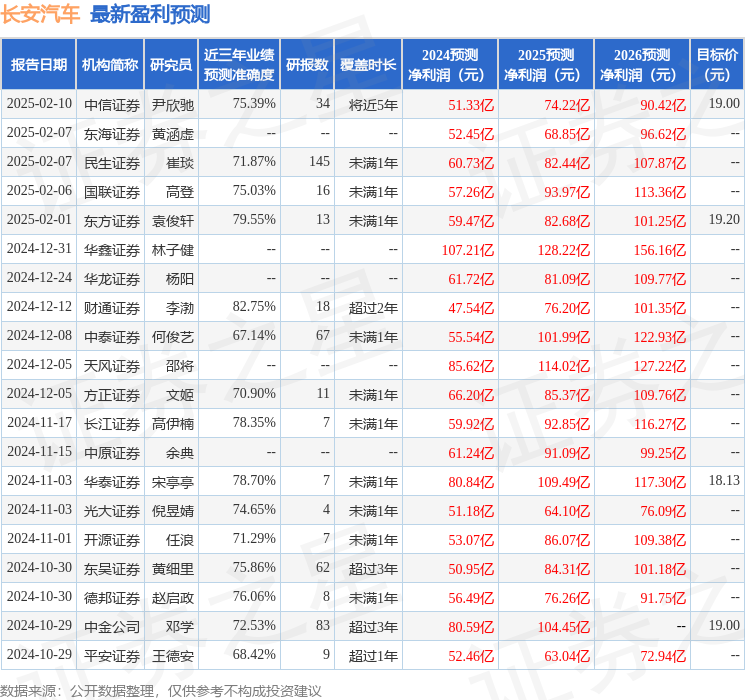
Task: Select analyst 黄涵虚
Action: pos(172,134)
